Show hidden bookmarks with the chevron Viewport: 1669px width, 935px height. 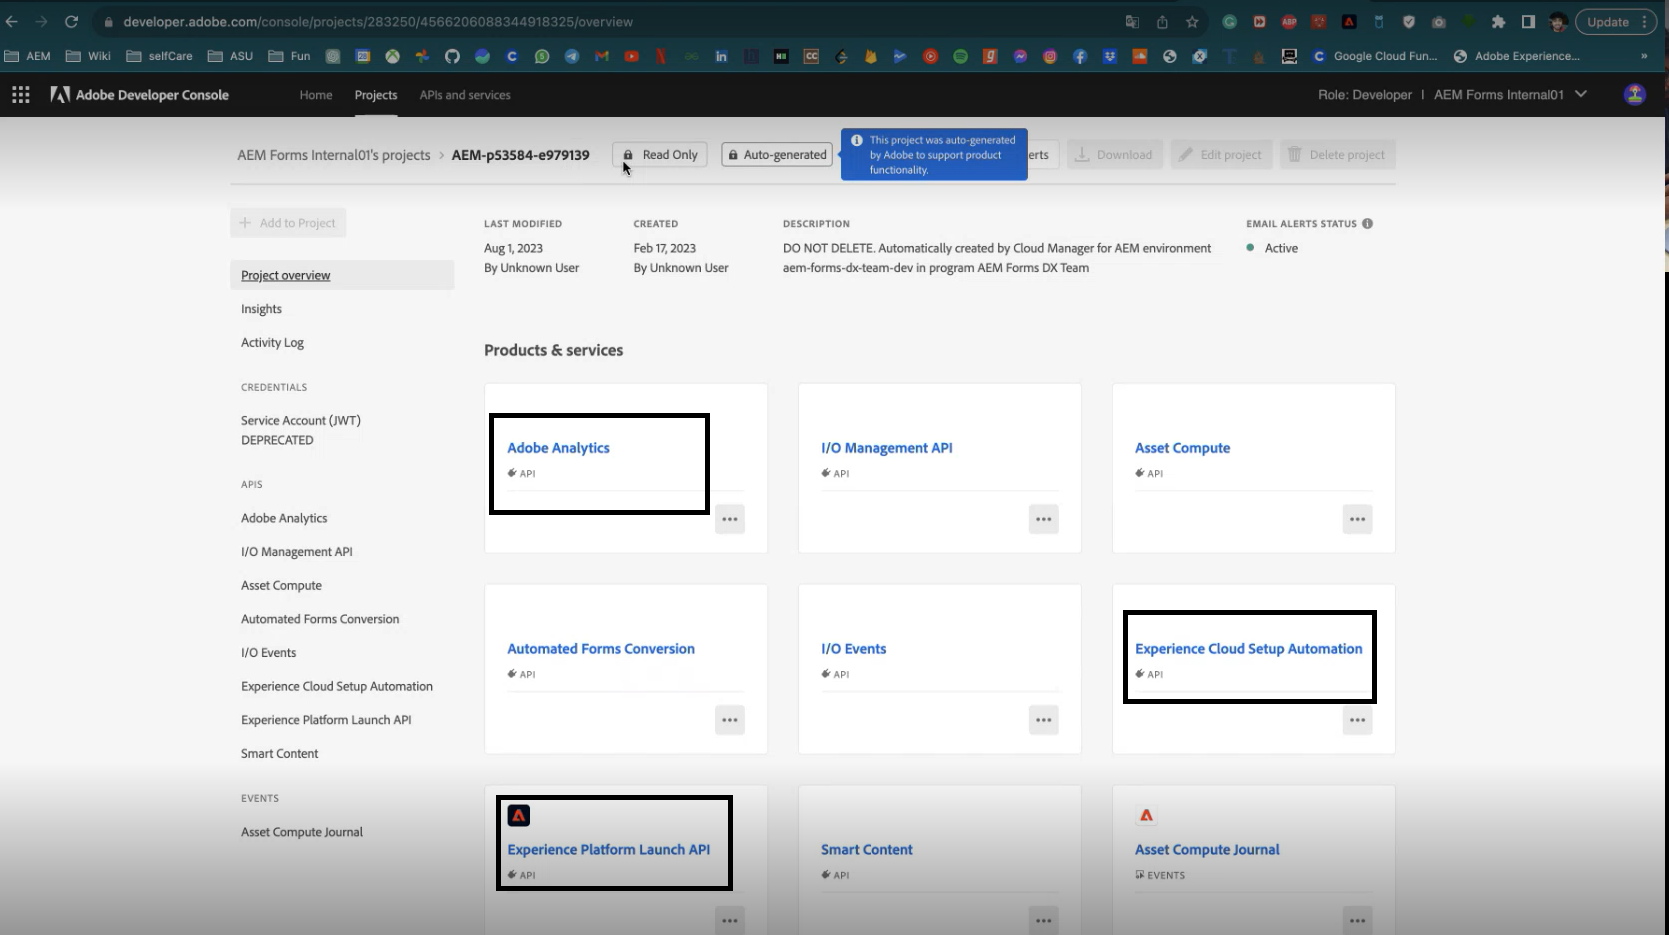tap(1644, 56)
